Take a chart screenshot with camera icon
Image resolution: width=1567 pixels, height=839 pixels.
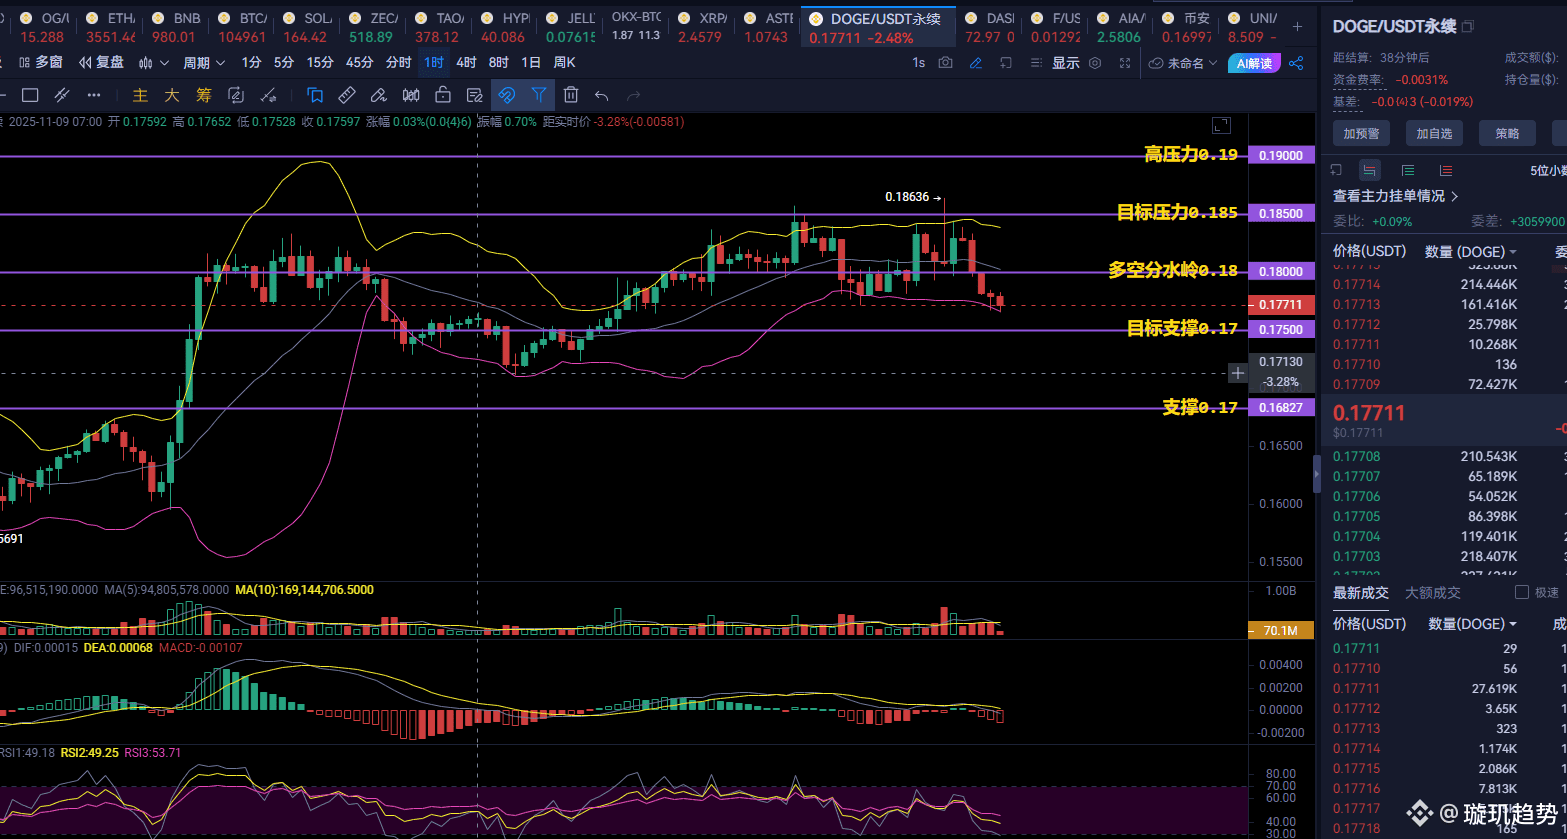coord(946,63)
